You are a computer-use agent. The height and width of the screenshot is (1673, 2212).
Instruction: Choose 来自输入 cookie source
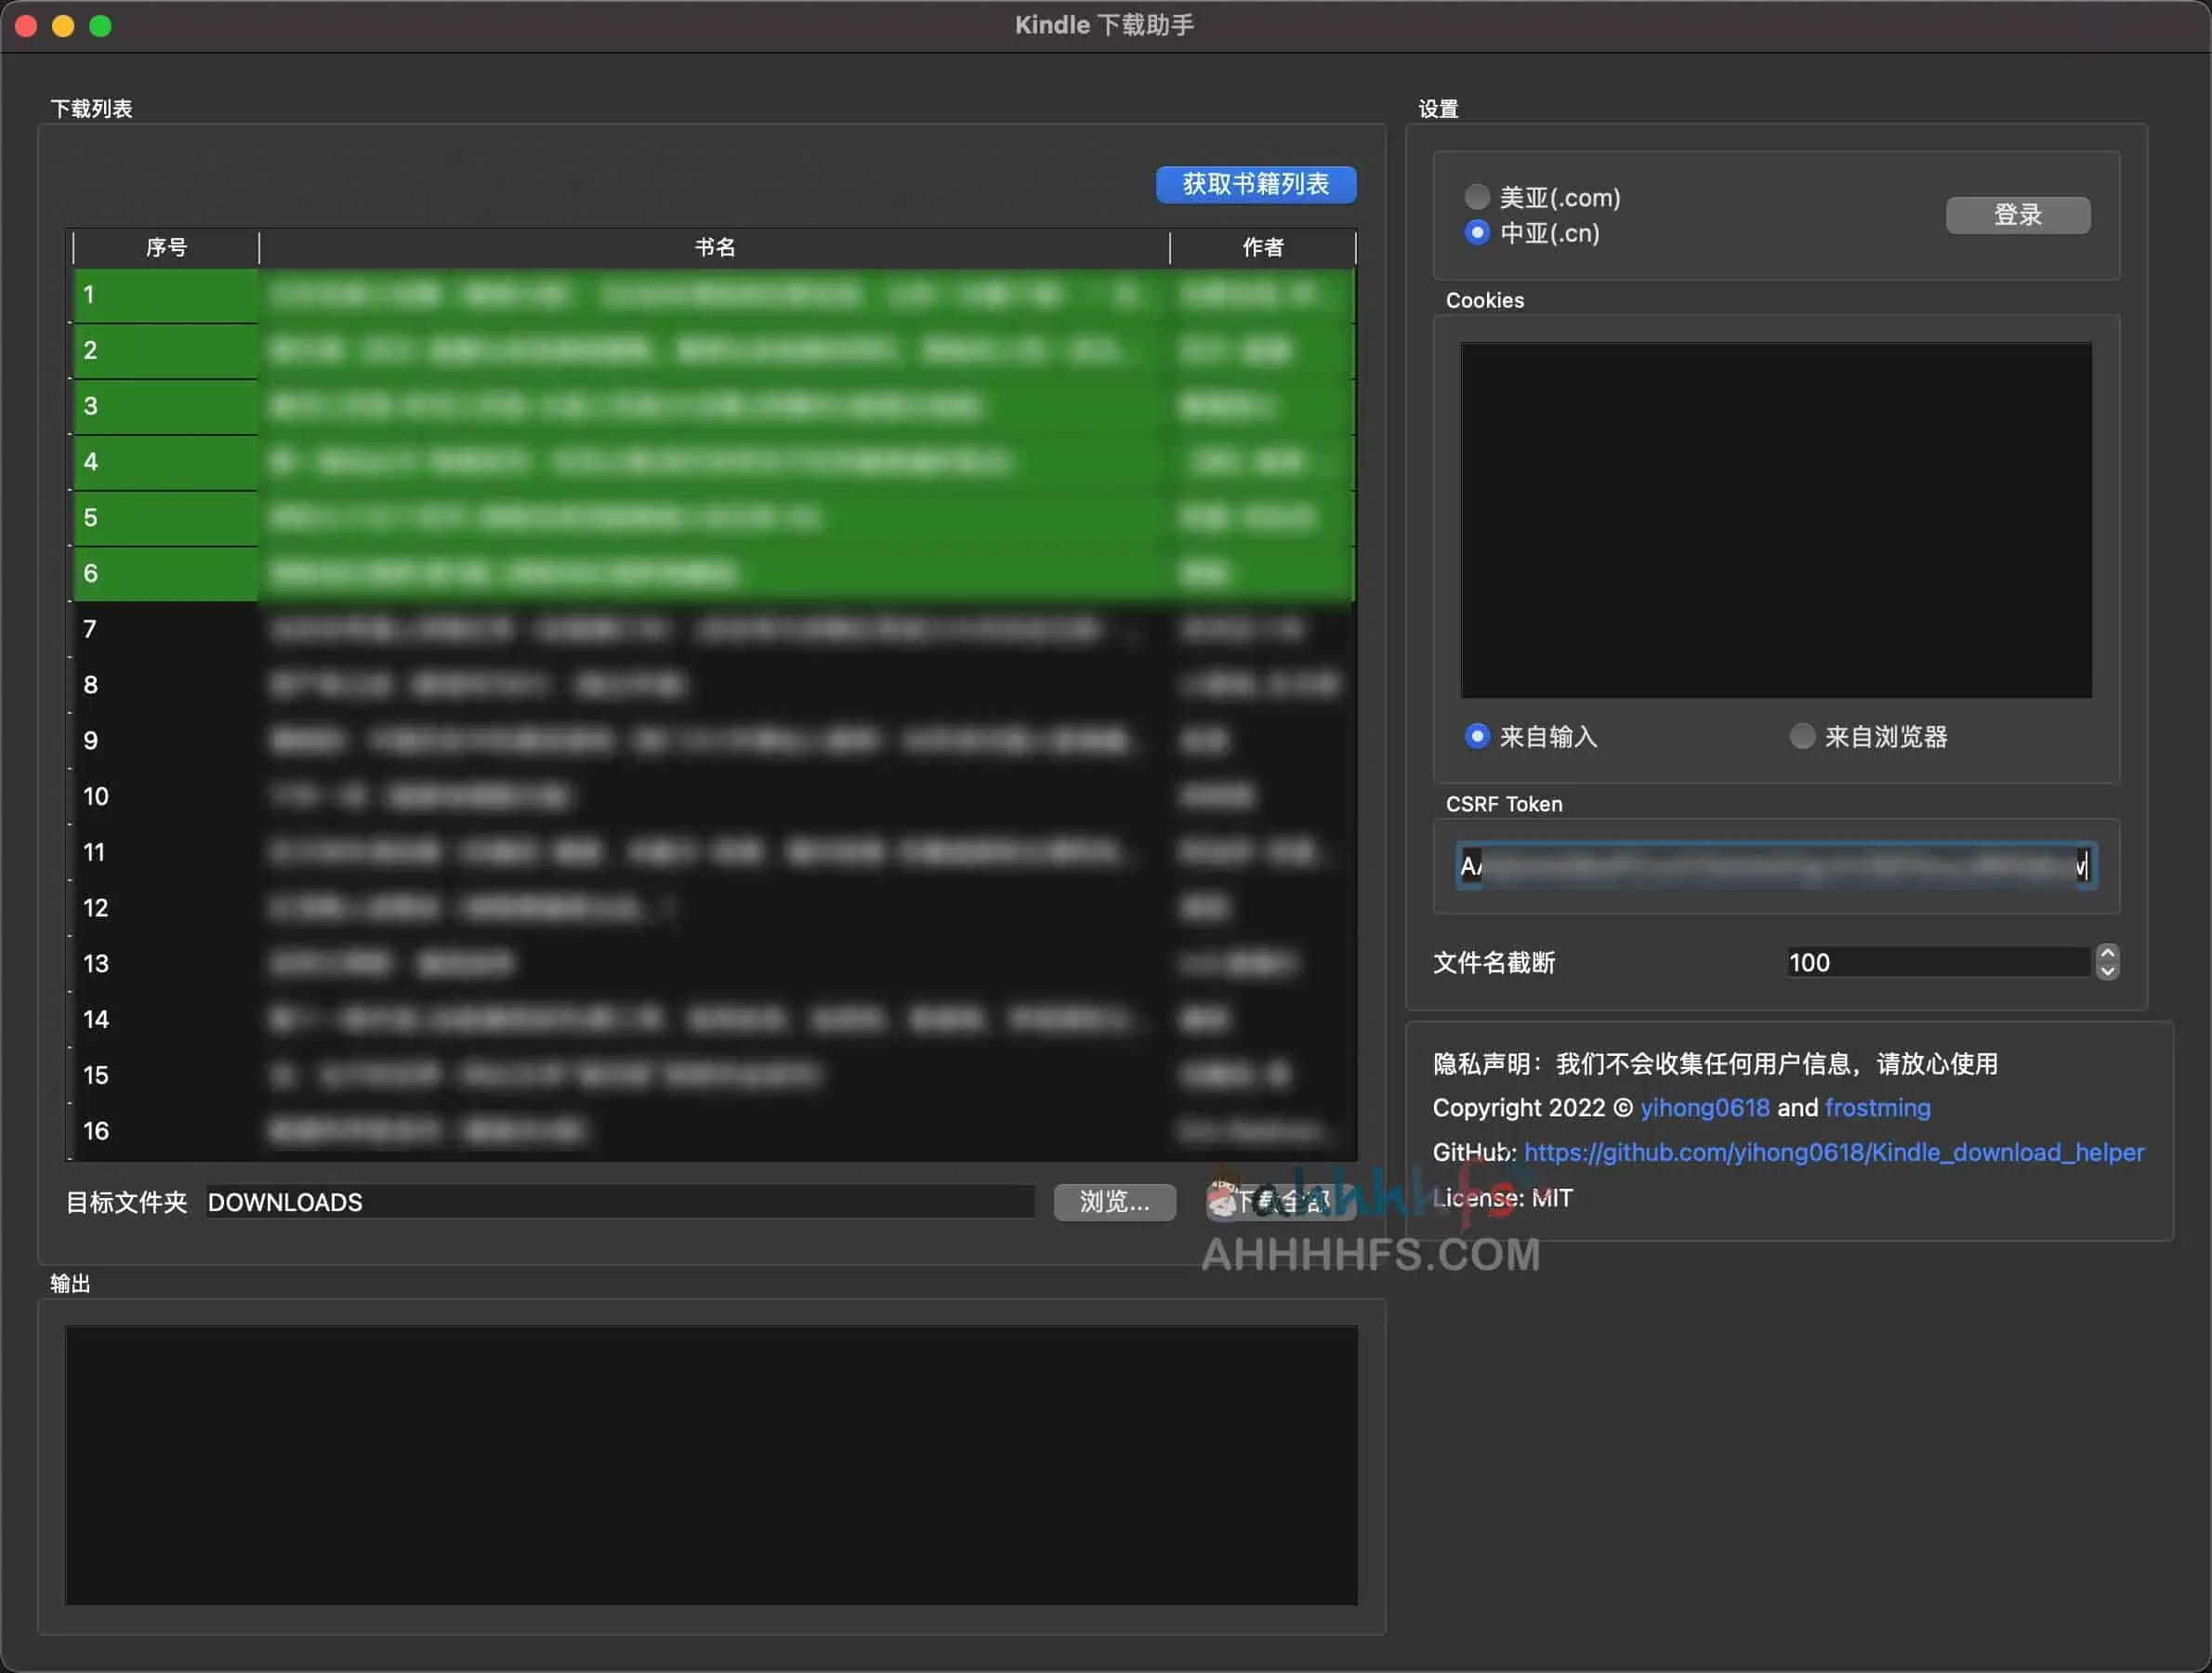(x=1476, y=737)
